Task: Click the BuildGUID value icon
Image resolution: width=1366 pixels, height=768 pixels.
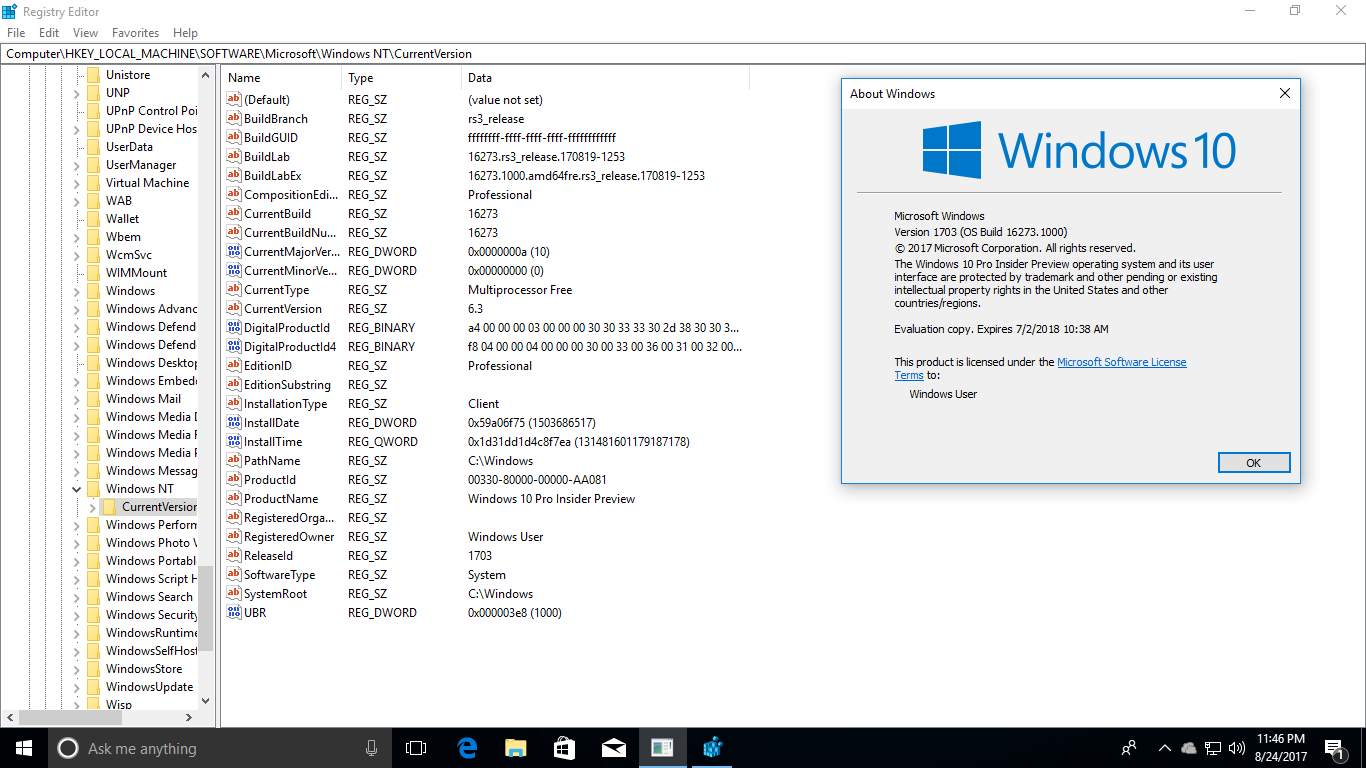Action: pos(234,137)
